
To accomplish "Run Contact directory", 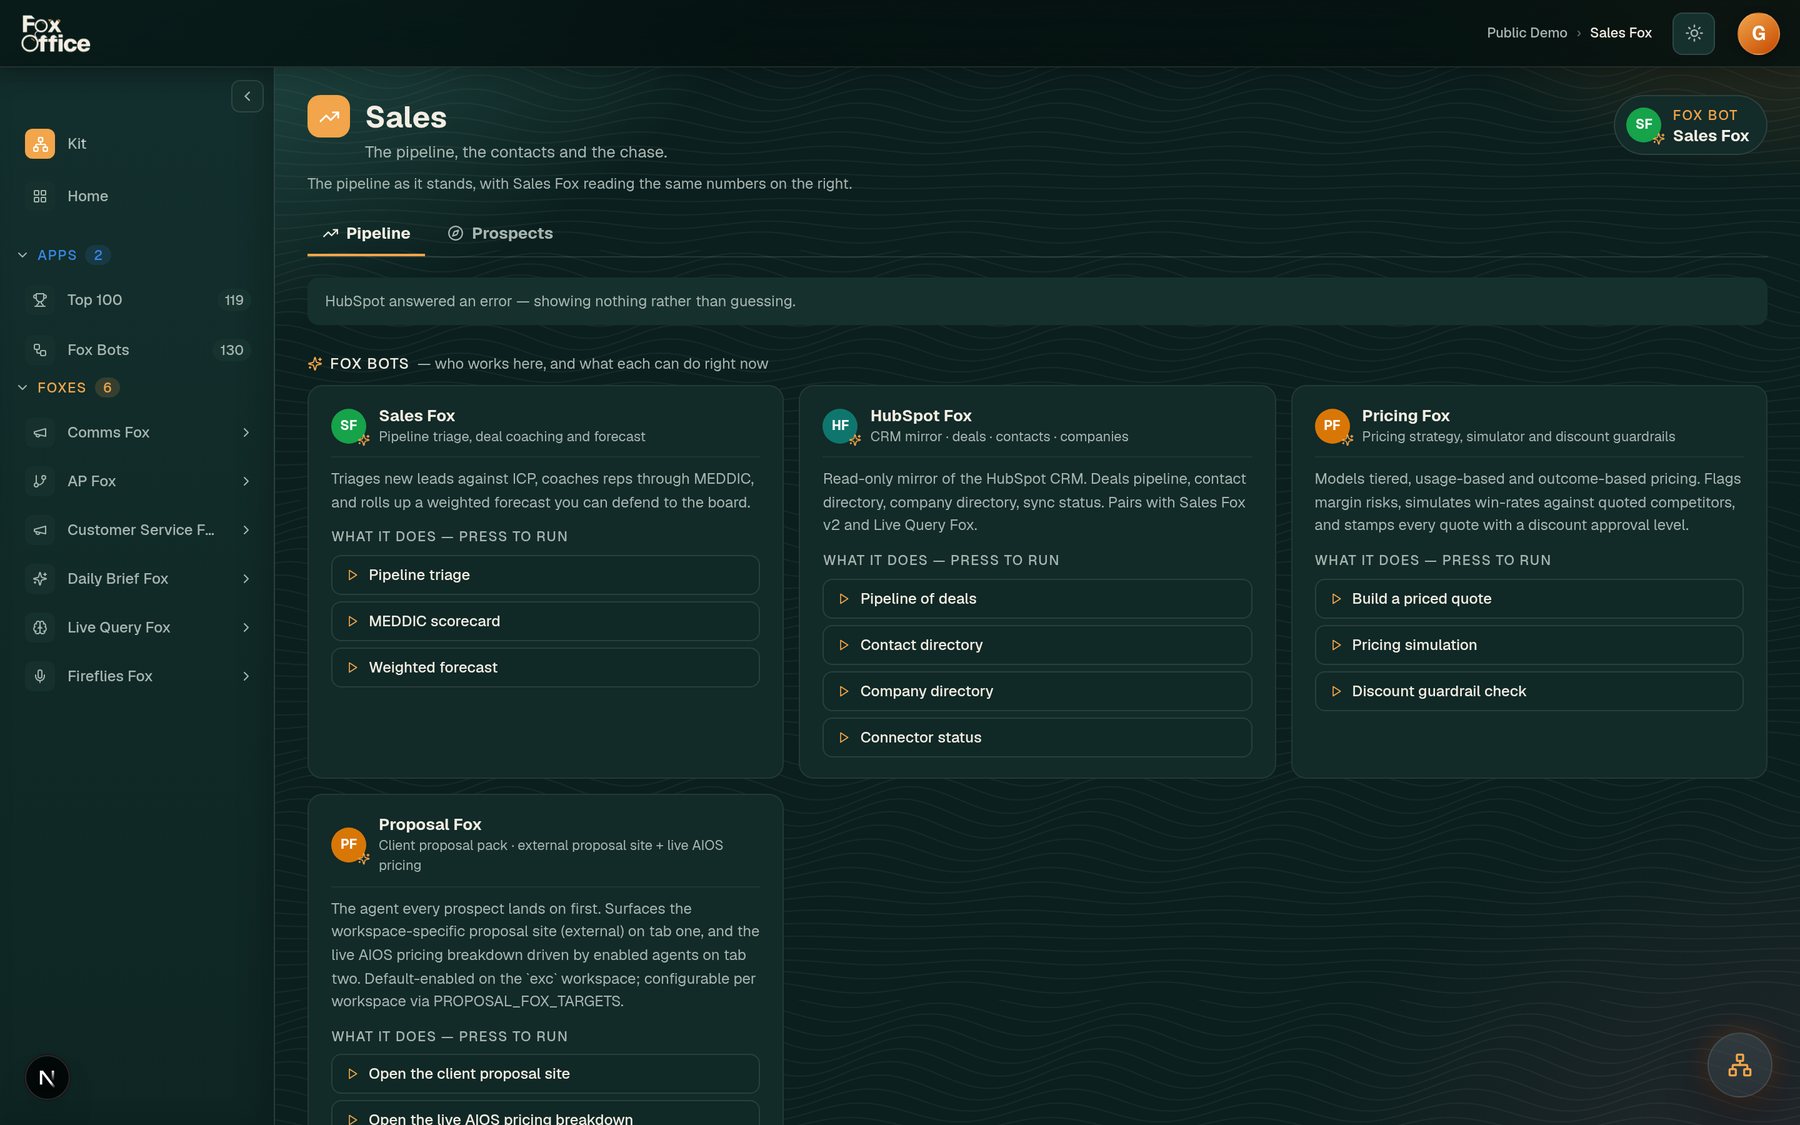I will pos(1037,645).
